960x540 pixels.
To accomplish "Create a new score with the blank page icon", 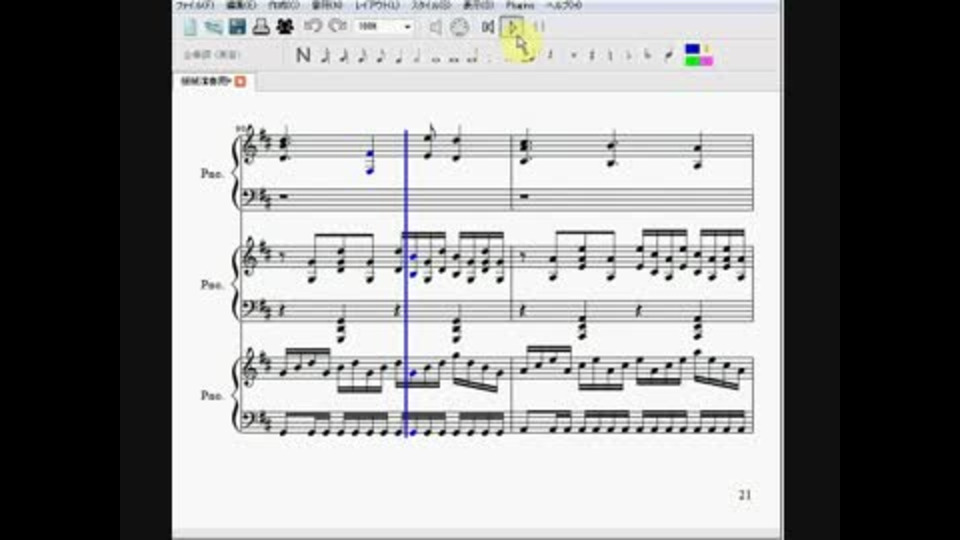I will click(190, 27).
